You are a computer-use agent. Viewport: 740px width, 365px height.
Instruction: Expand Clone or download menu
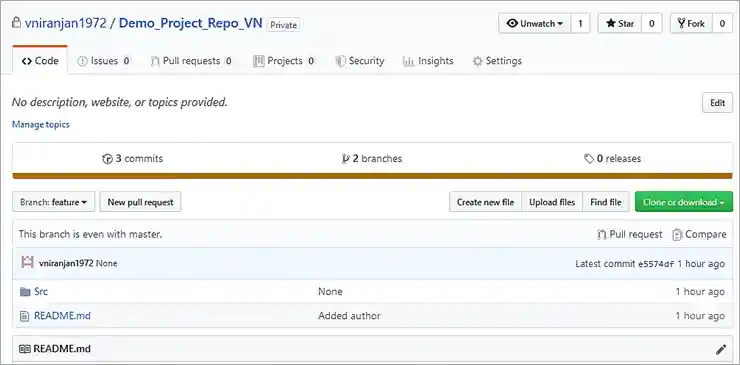click(x=684, y=202)
